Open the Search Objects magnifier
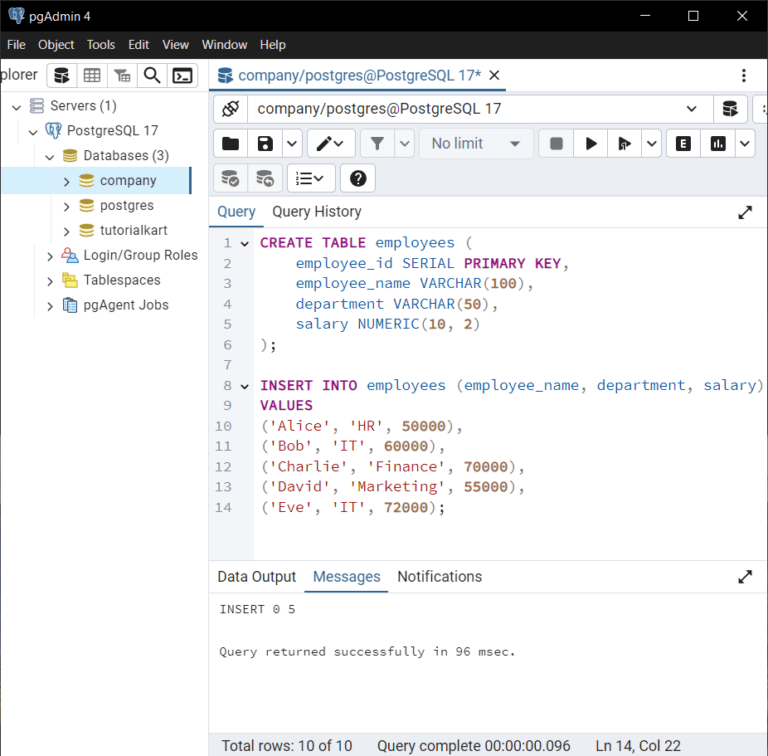 pos(152,76)
